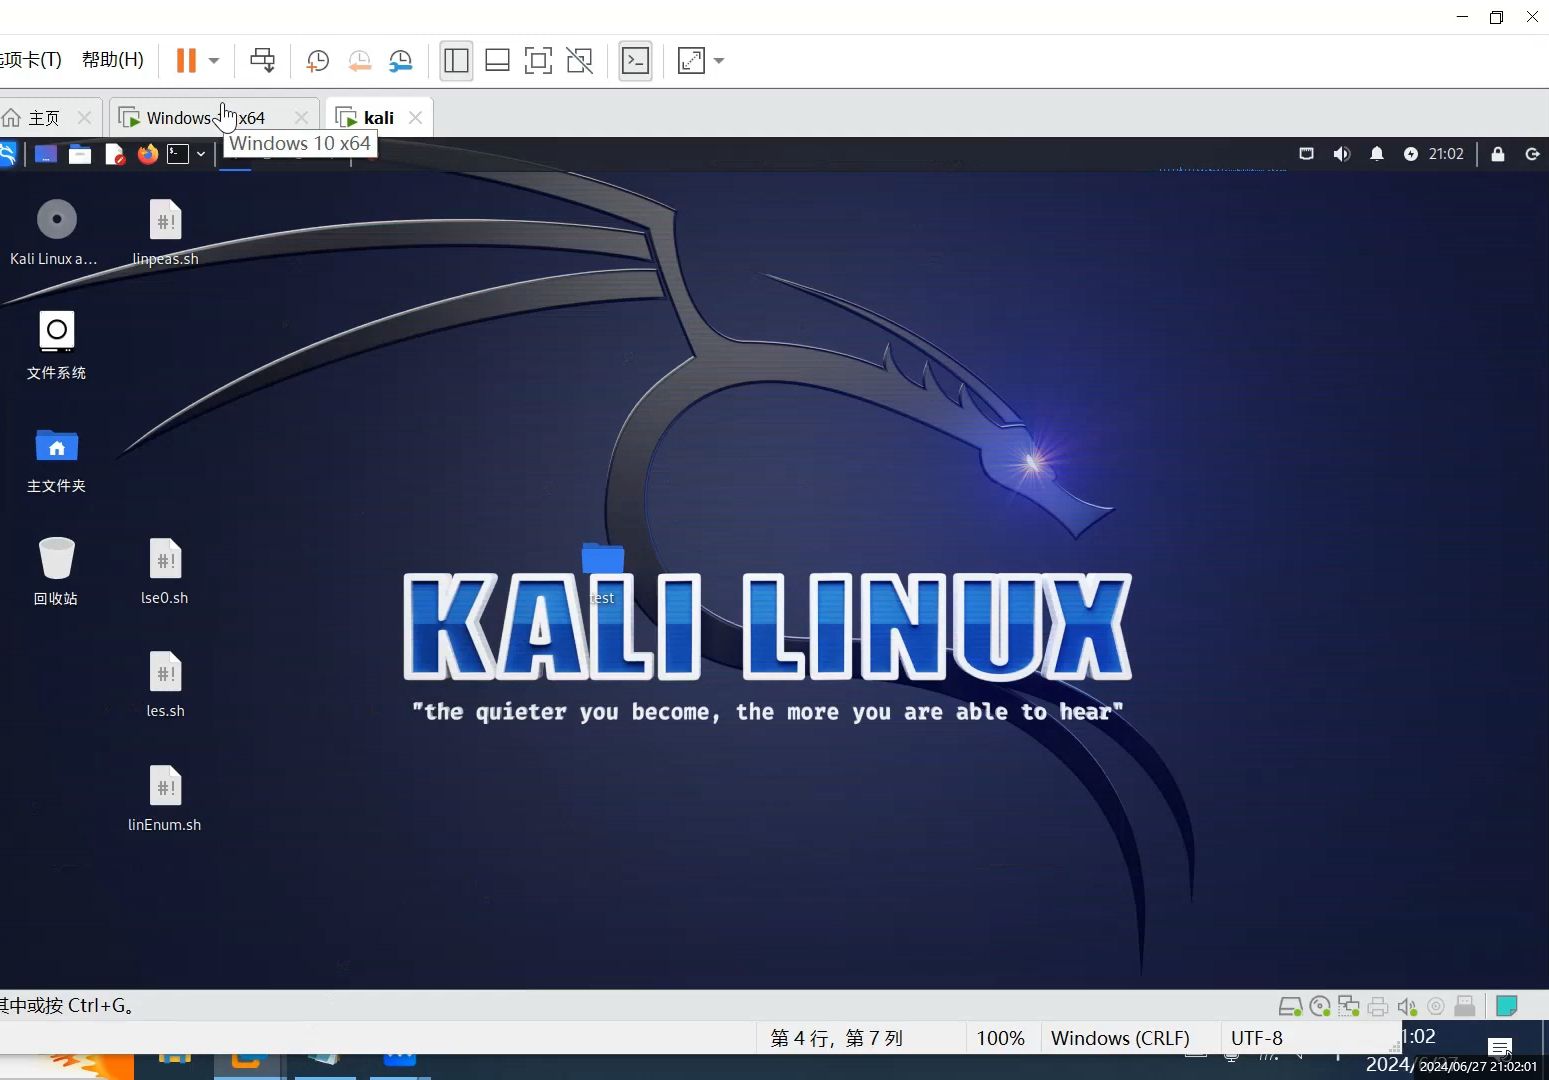Viewport: 1549px width, 1080px height.
Task: Send Ctrl+Alt+Del to the virtual machine
Action: (263, 60)
